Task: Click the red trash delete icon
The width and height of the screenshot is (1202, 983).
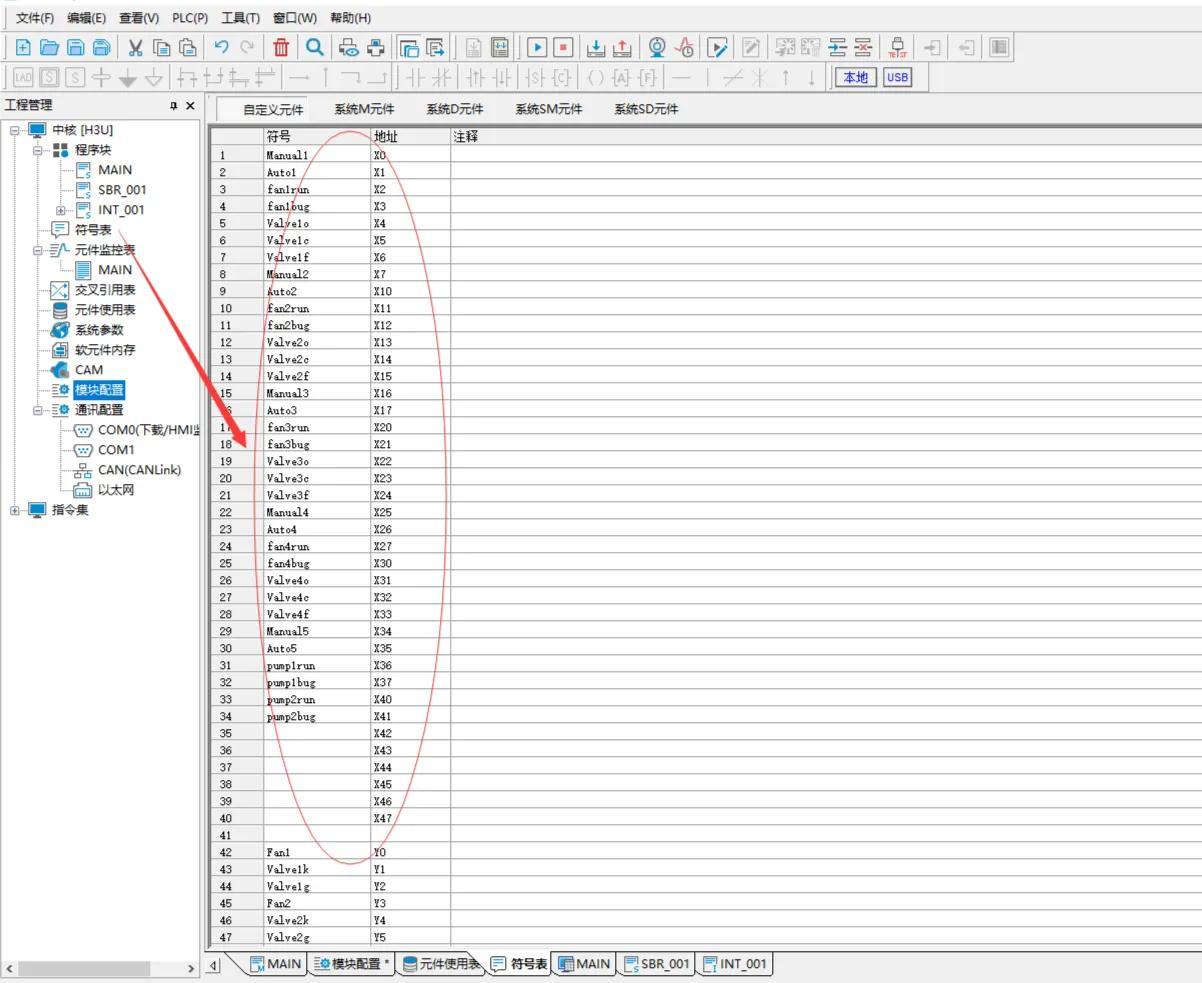Action: 282,47
